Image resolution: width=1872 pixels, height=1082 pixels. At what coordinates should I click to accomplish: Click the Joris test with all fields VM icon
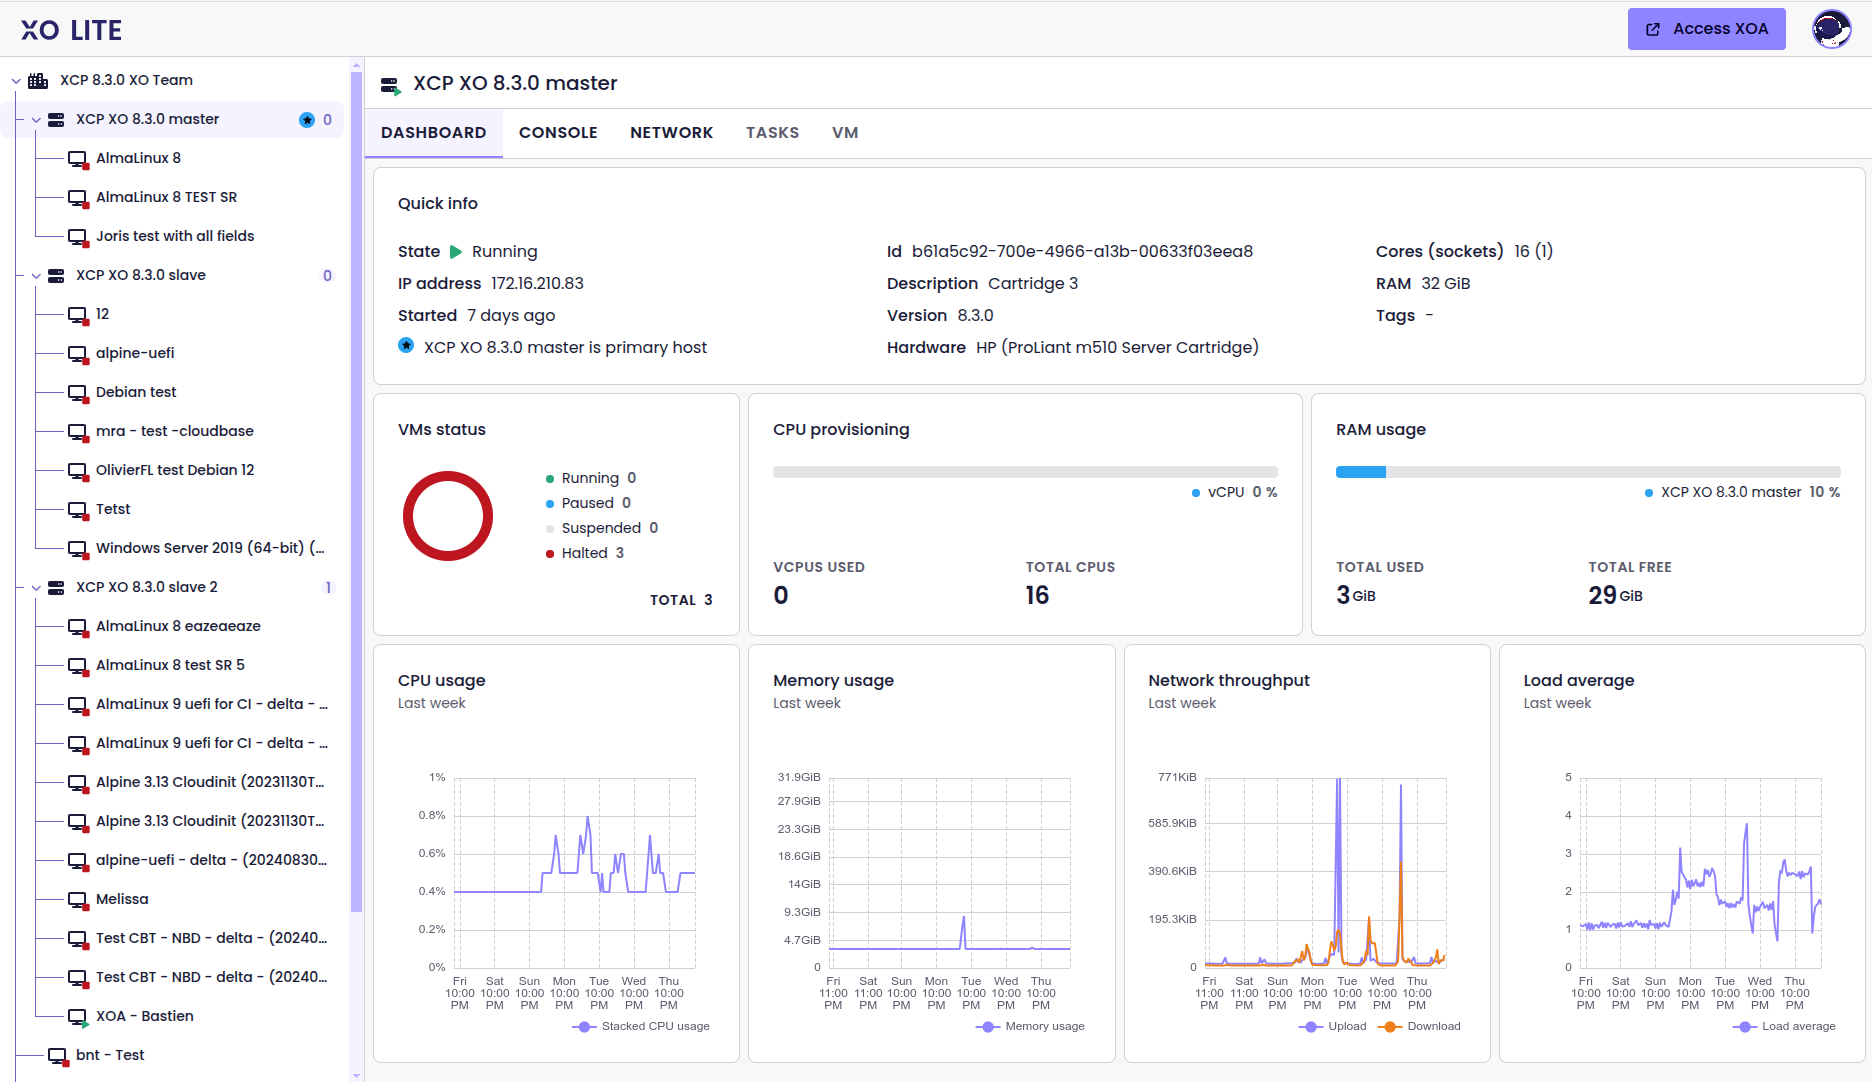77,236
